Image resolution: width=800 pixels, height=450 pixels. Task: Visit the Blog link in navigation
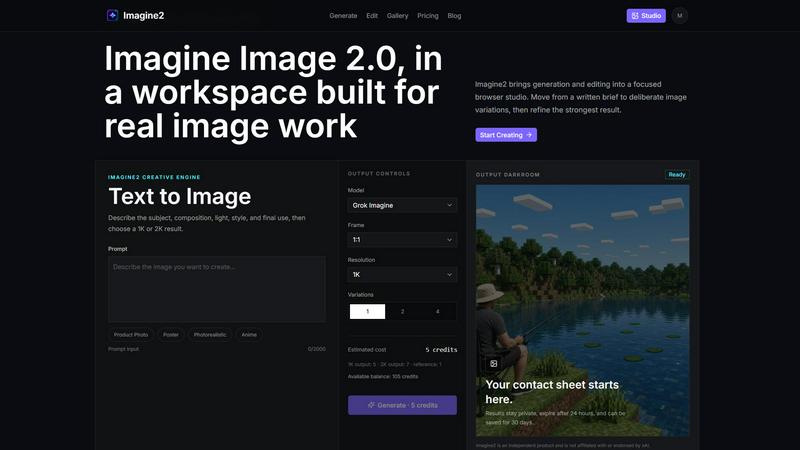tap(454, 16)
